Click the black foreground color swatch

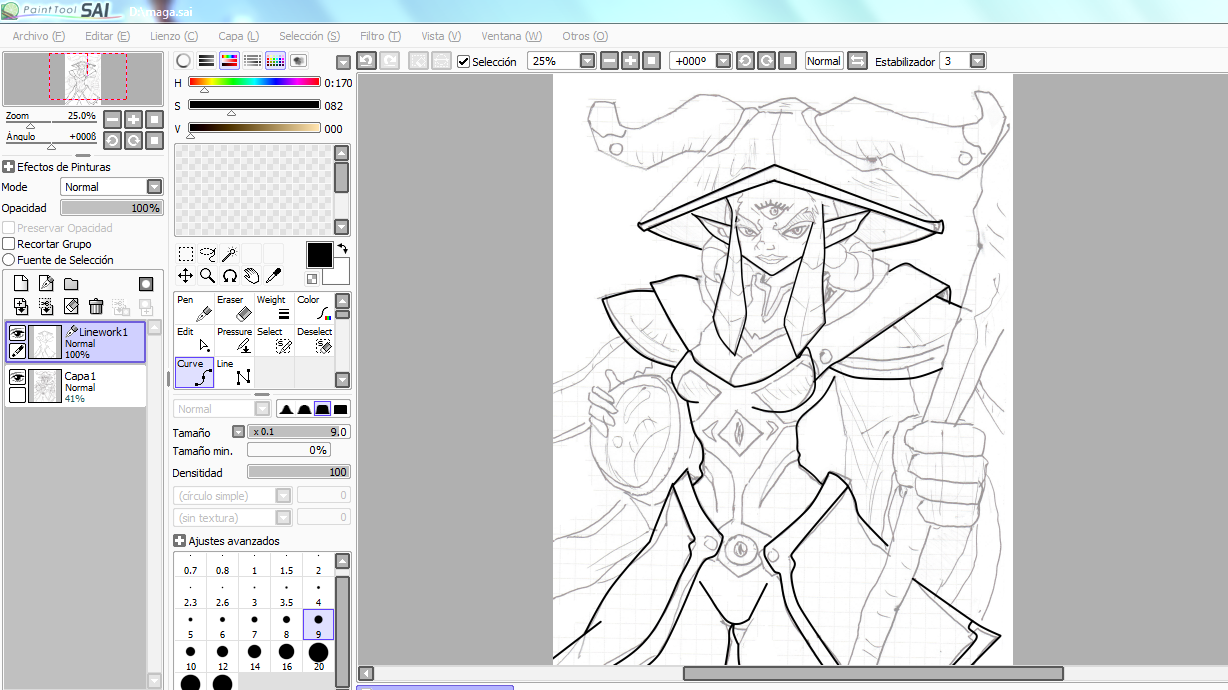click(x=319, y=254)
